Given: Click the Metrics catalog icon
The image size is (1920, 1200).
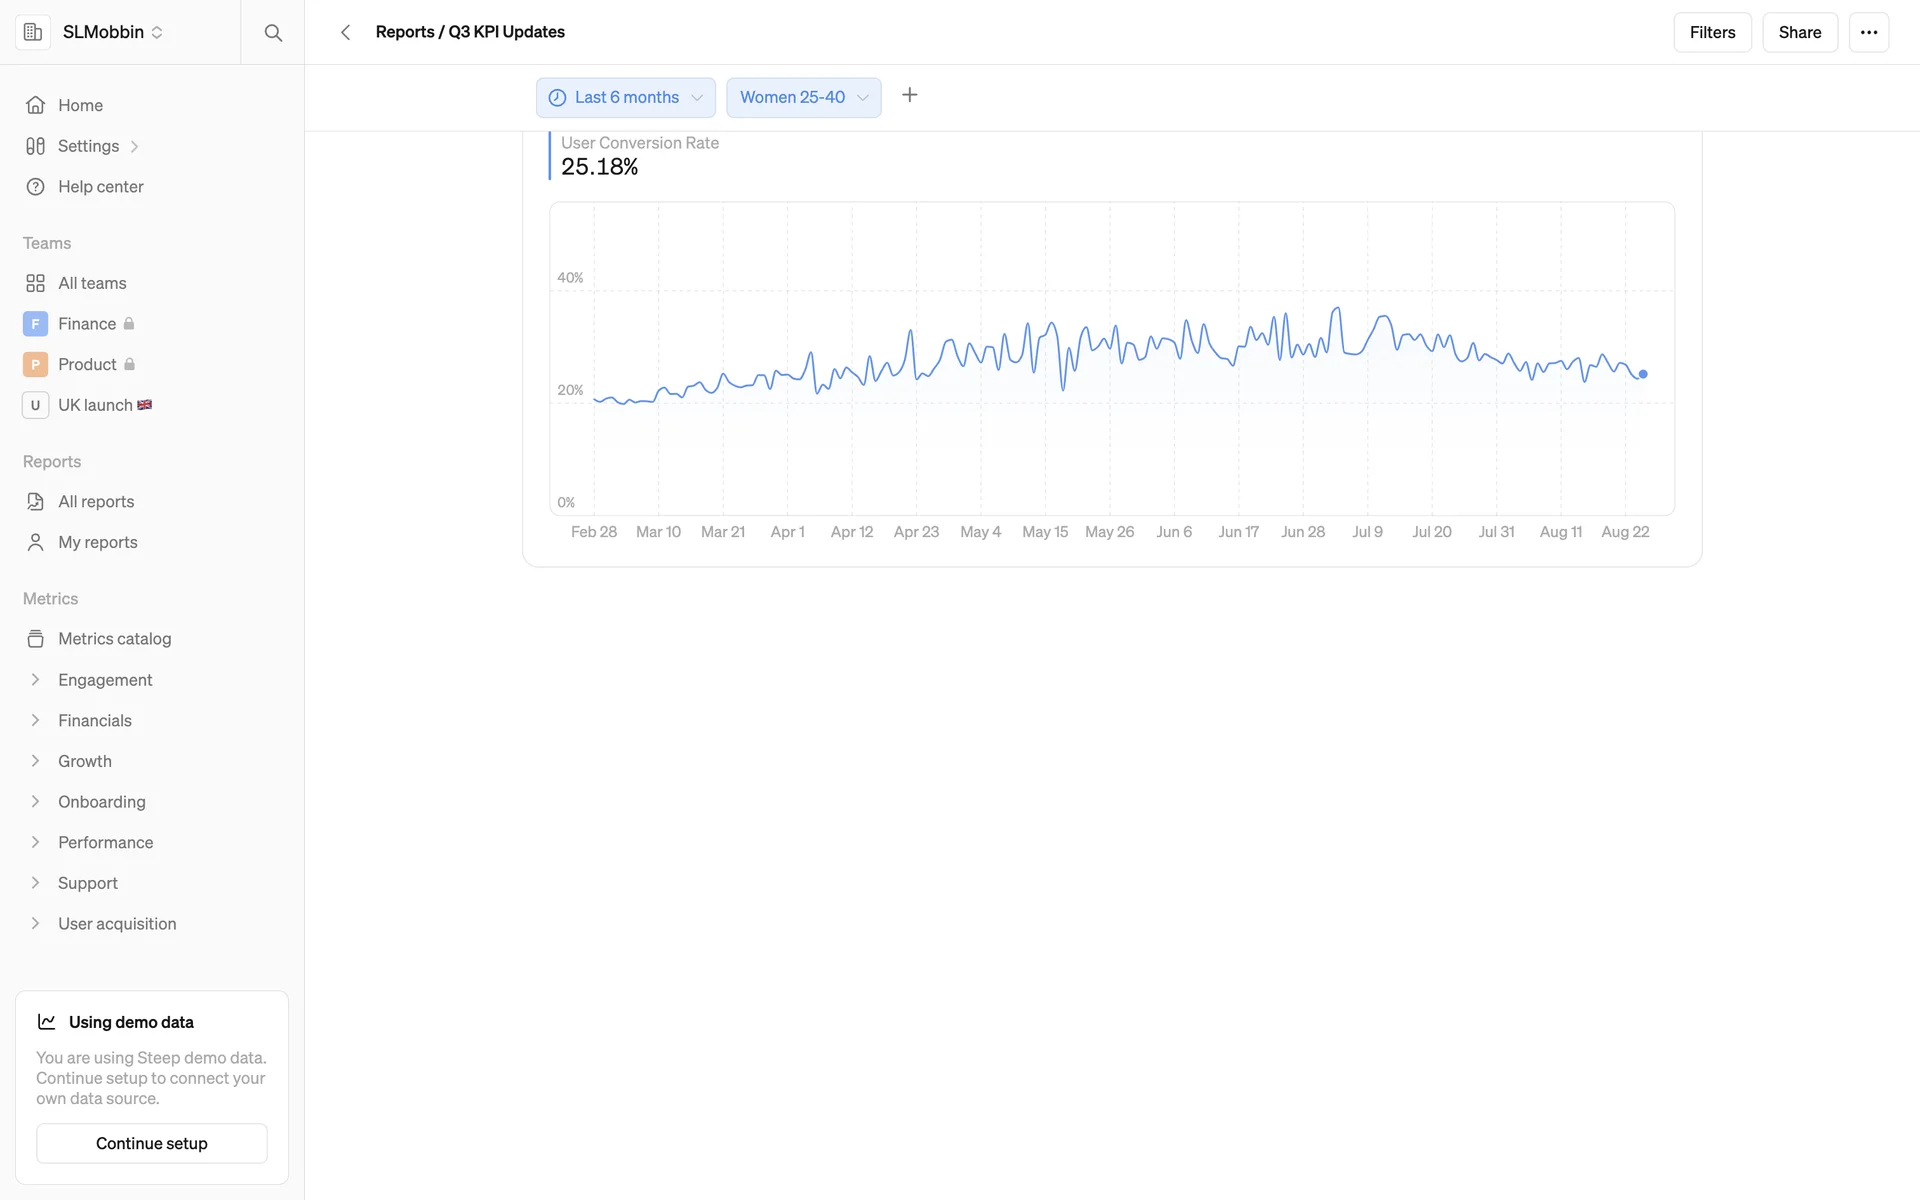Looking at the screenshot, I should coord(36,639).
